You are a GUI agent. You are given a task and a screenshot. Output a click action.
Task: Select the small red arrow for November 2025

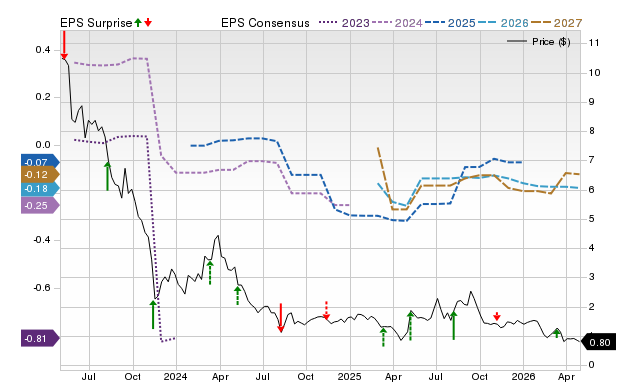[x=497, y=316]
